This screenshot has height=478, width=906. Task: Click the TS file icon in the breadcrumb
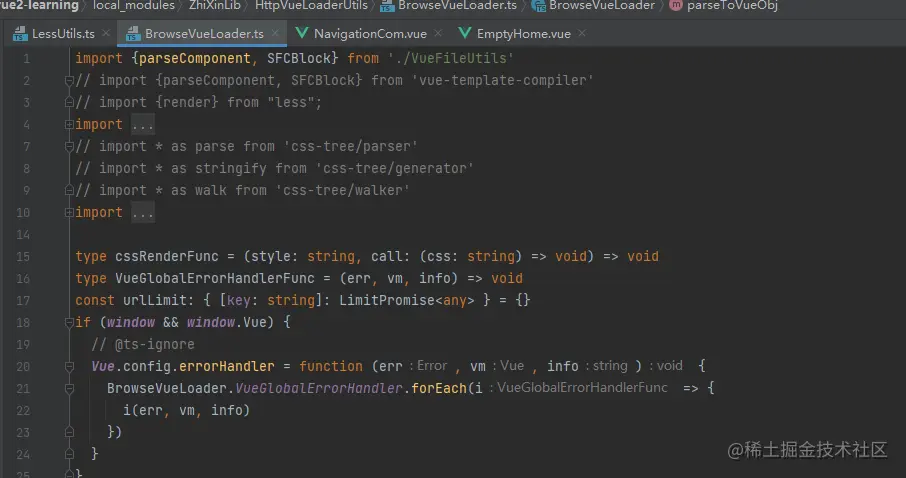tap(387, 6)
